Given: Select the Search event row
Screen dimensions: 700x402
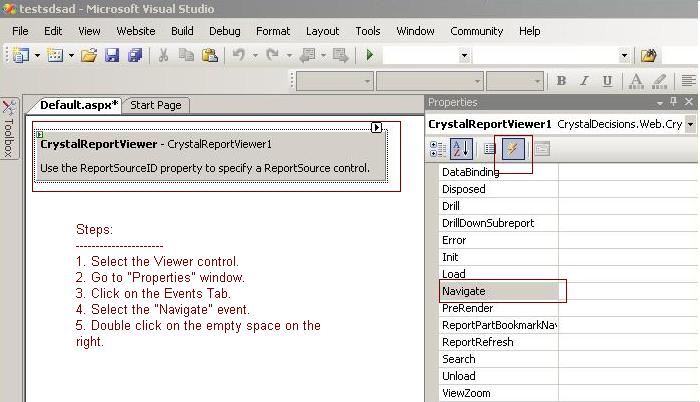Looking at the screenshot, I should [x=499, y=359].
